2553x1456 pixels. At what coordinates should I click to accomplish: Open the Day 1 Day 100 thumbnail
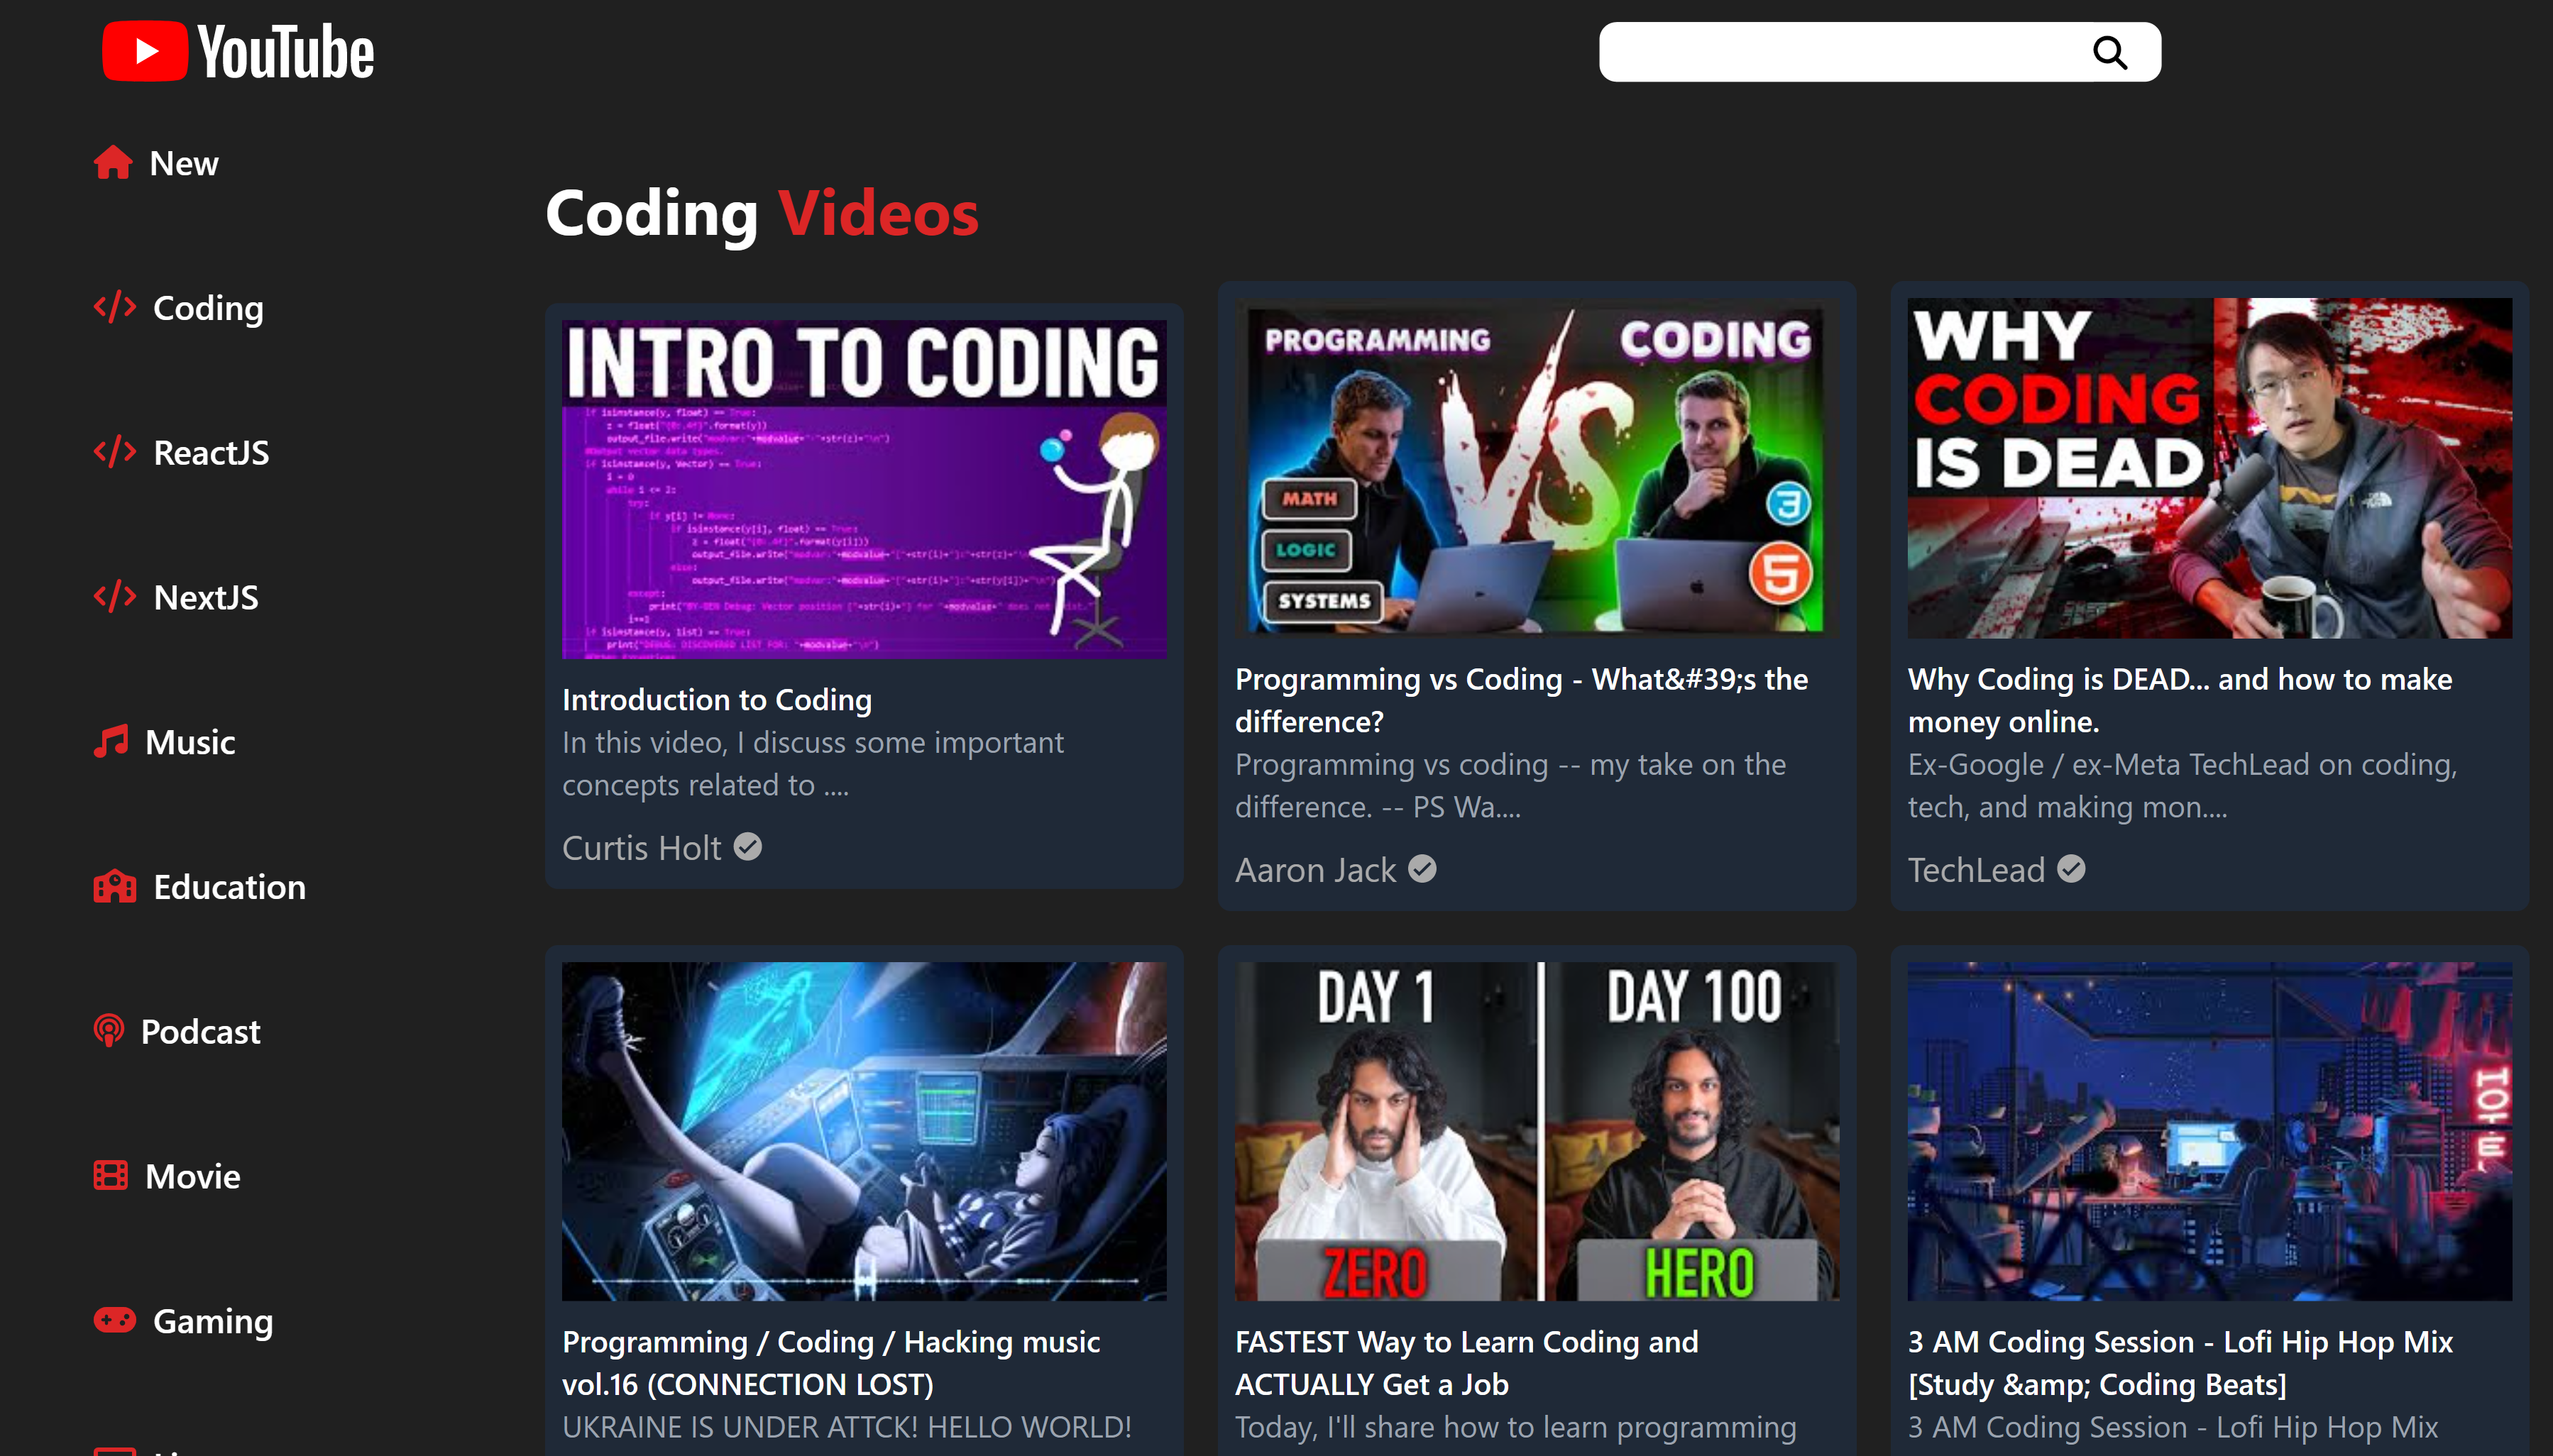point(1536,1130)
